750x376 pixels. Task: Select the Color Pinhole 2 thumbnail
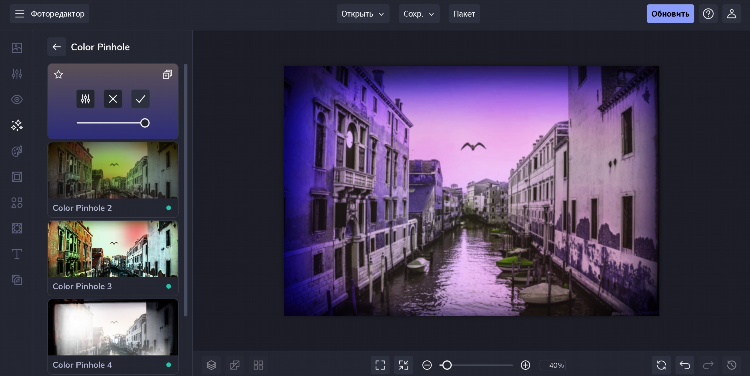(113, 179)
